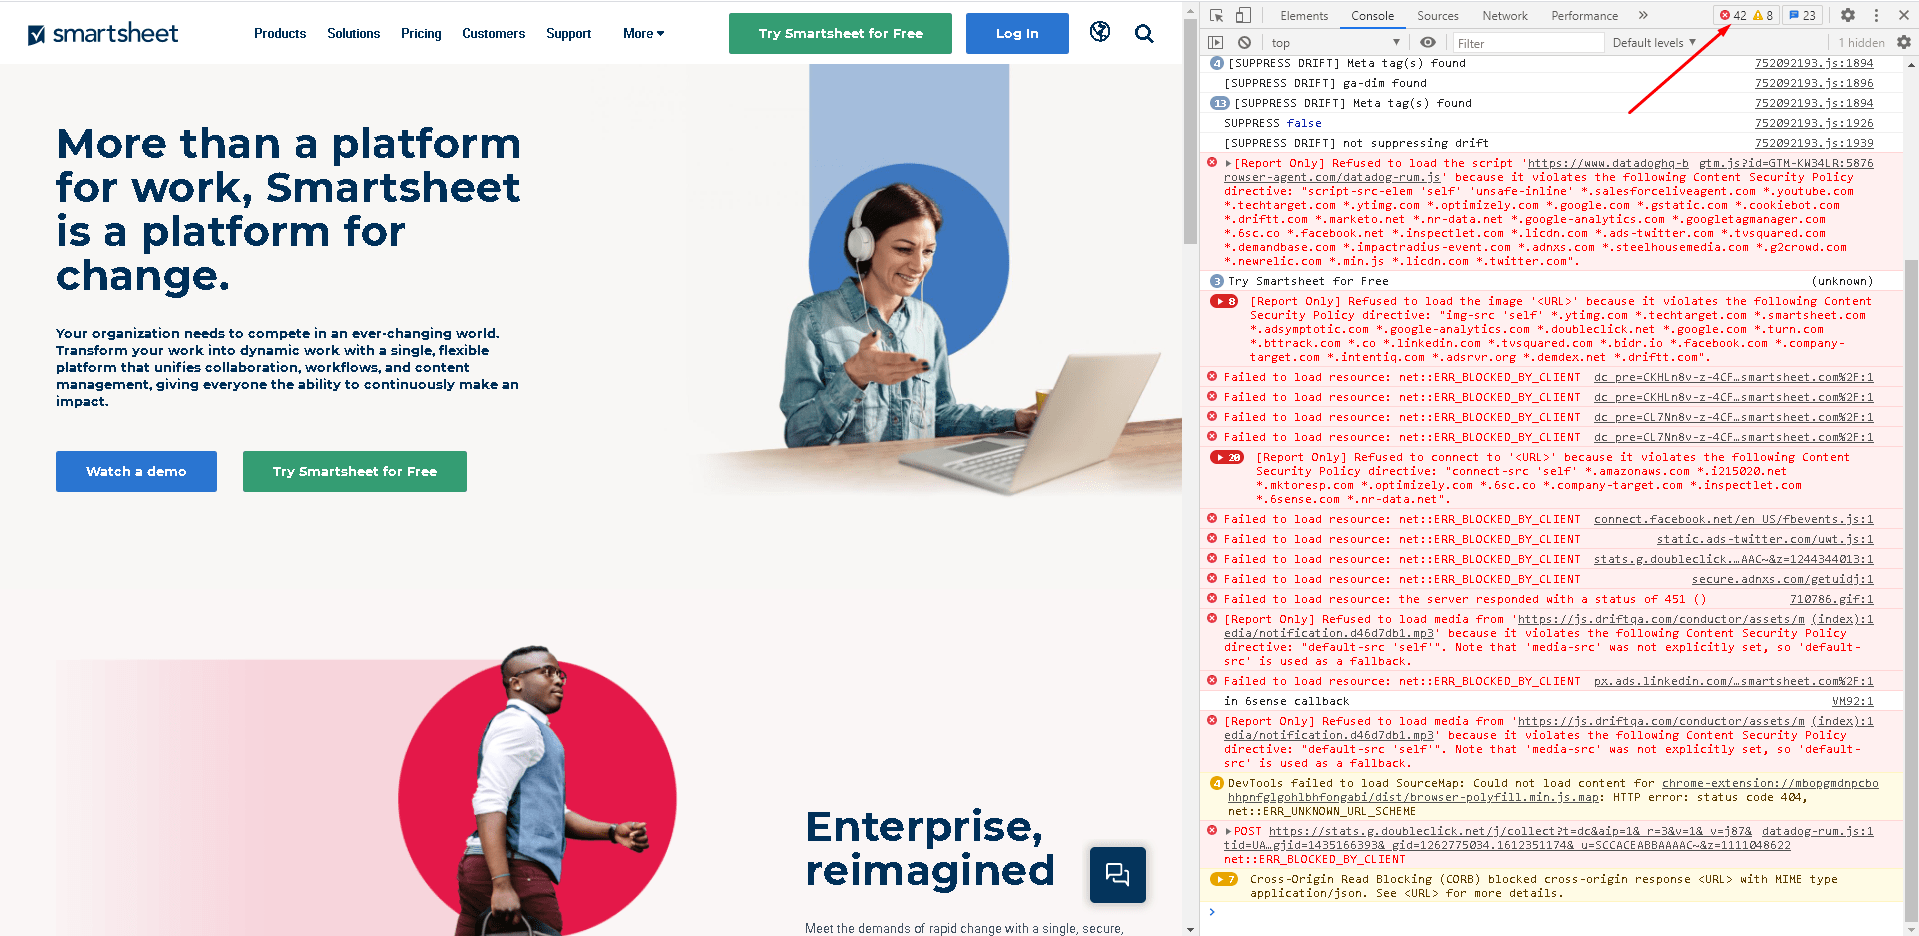Viewport: 1919px width, 936px height.
Task: Click the inspect element picker icon
Action: tap(1216, 15)
